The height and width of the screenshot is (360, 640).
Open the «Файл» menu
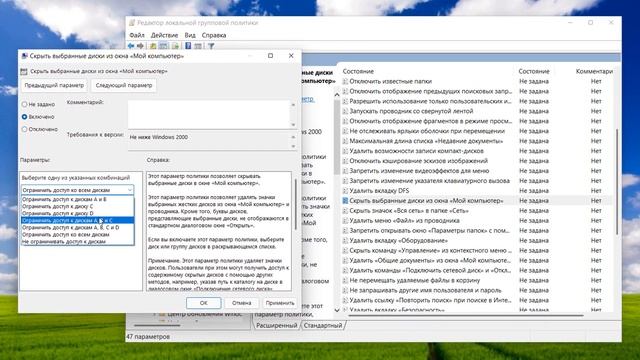(x=137, y=35)
